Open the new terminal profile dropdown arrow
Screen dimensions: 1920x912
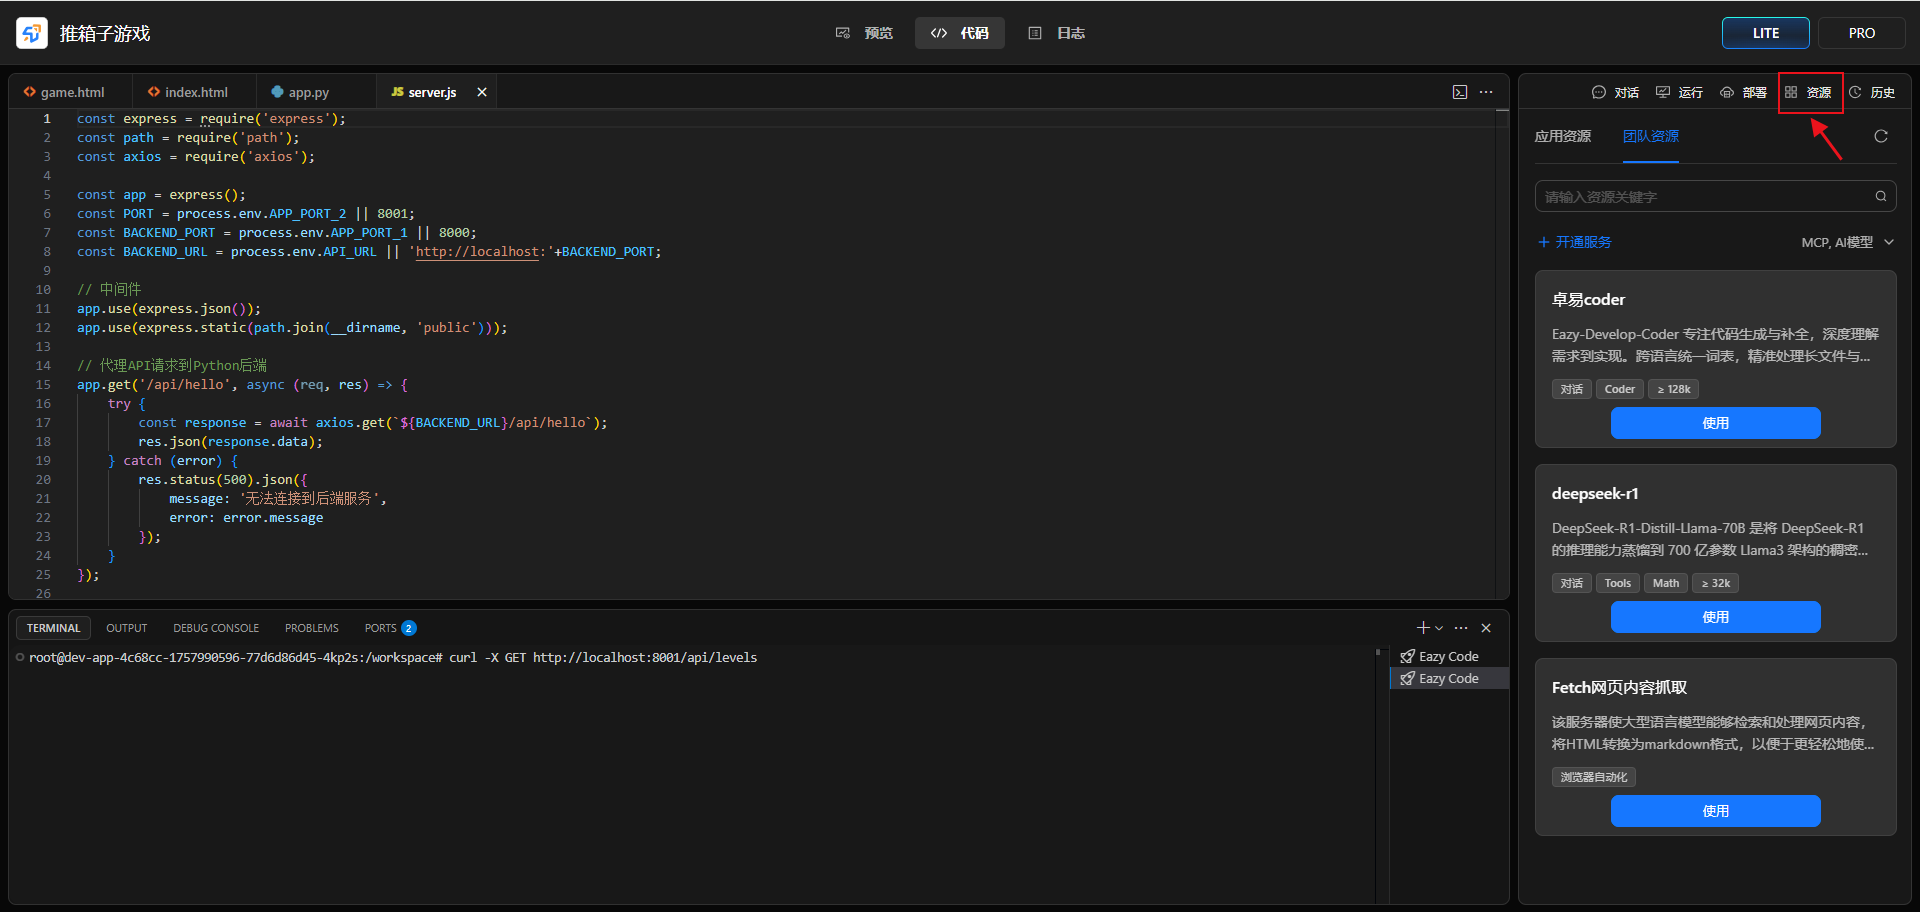[x=1439, y=628]
